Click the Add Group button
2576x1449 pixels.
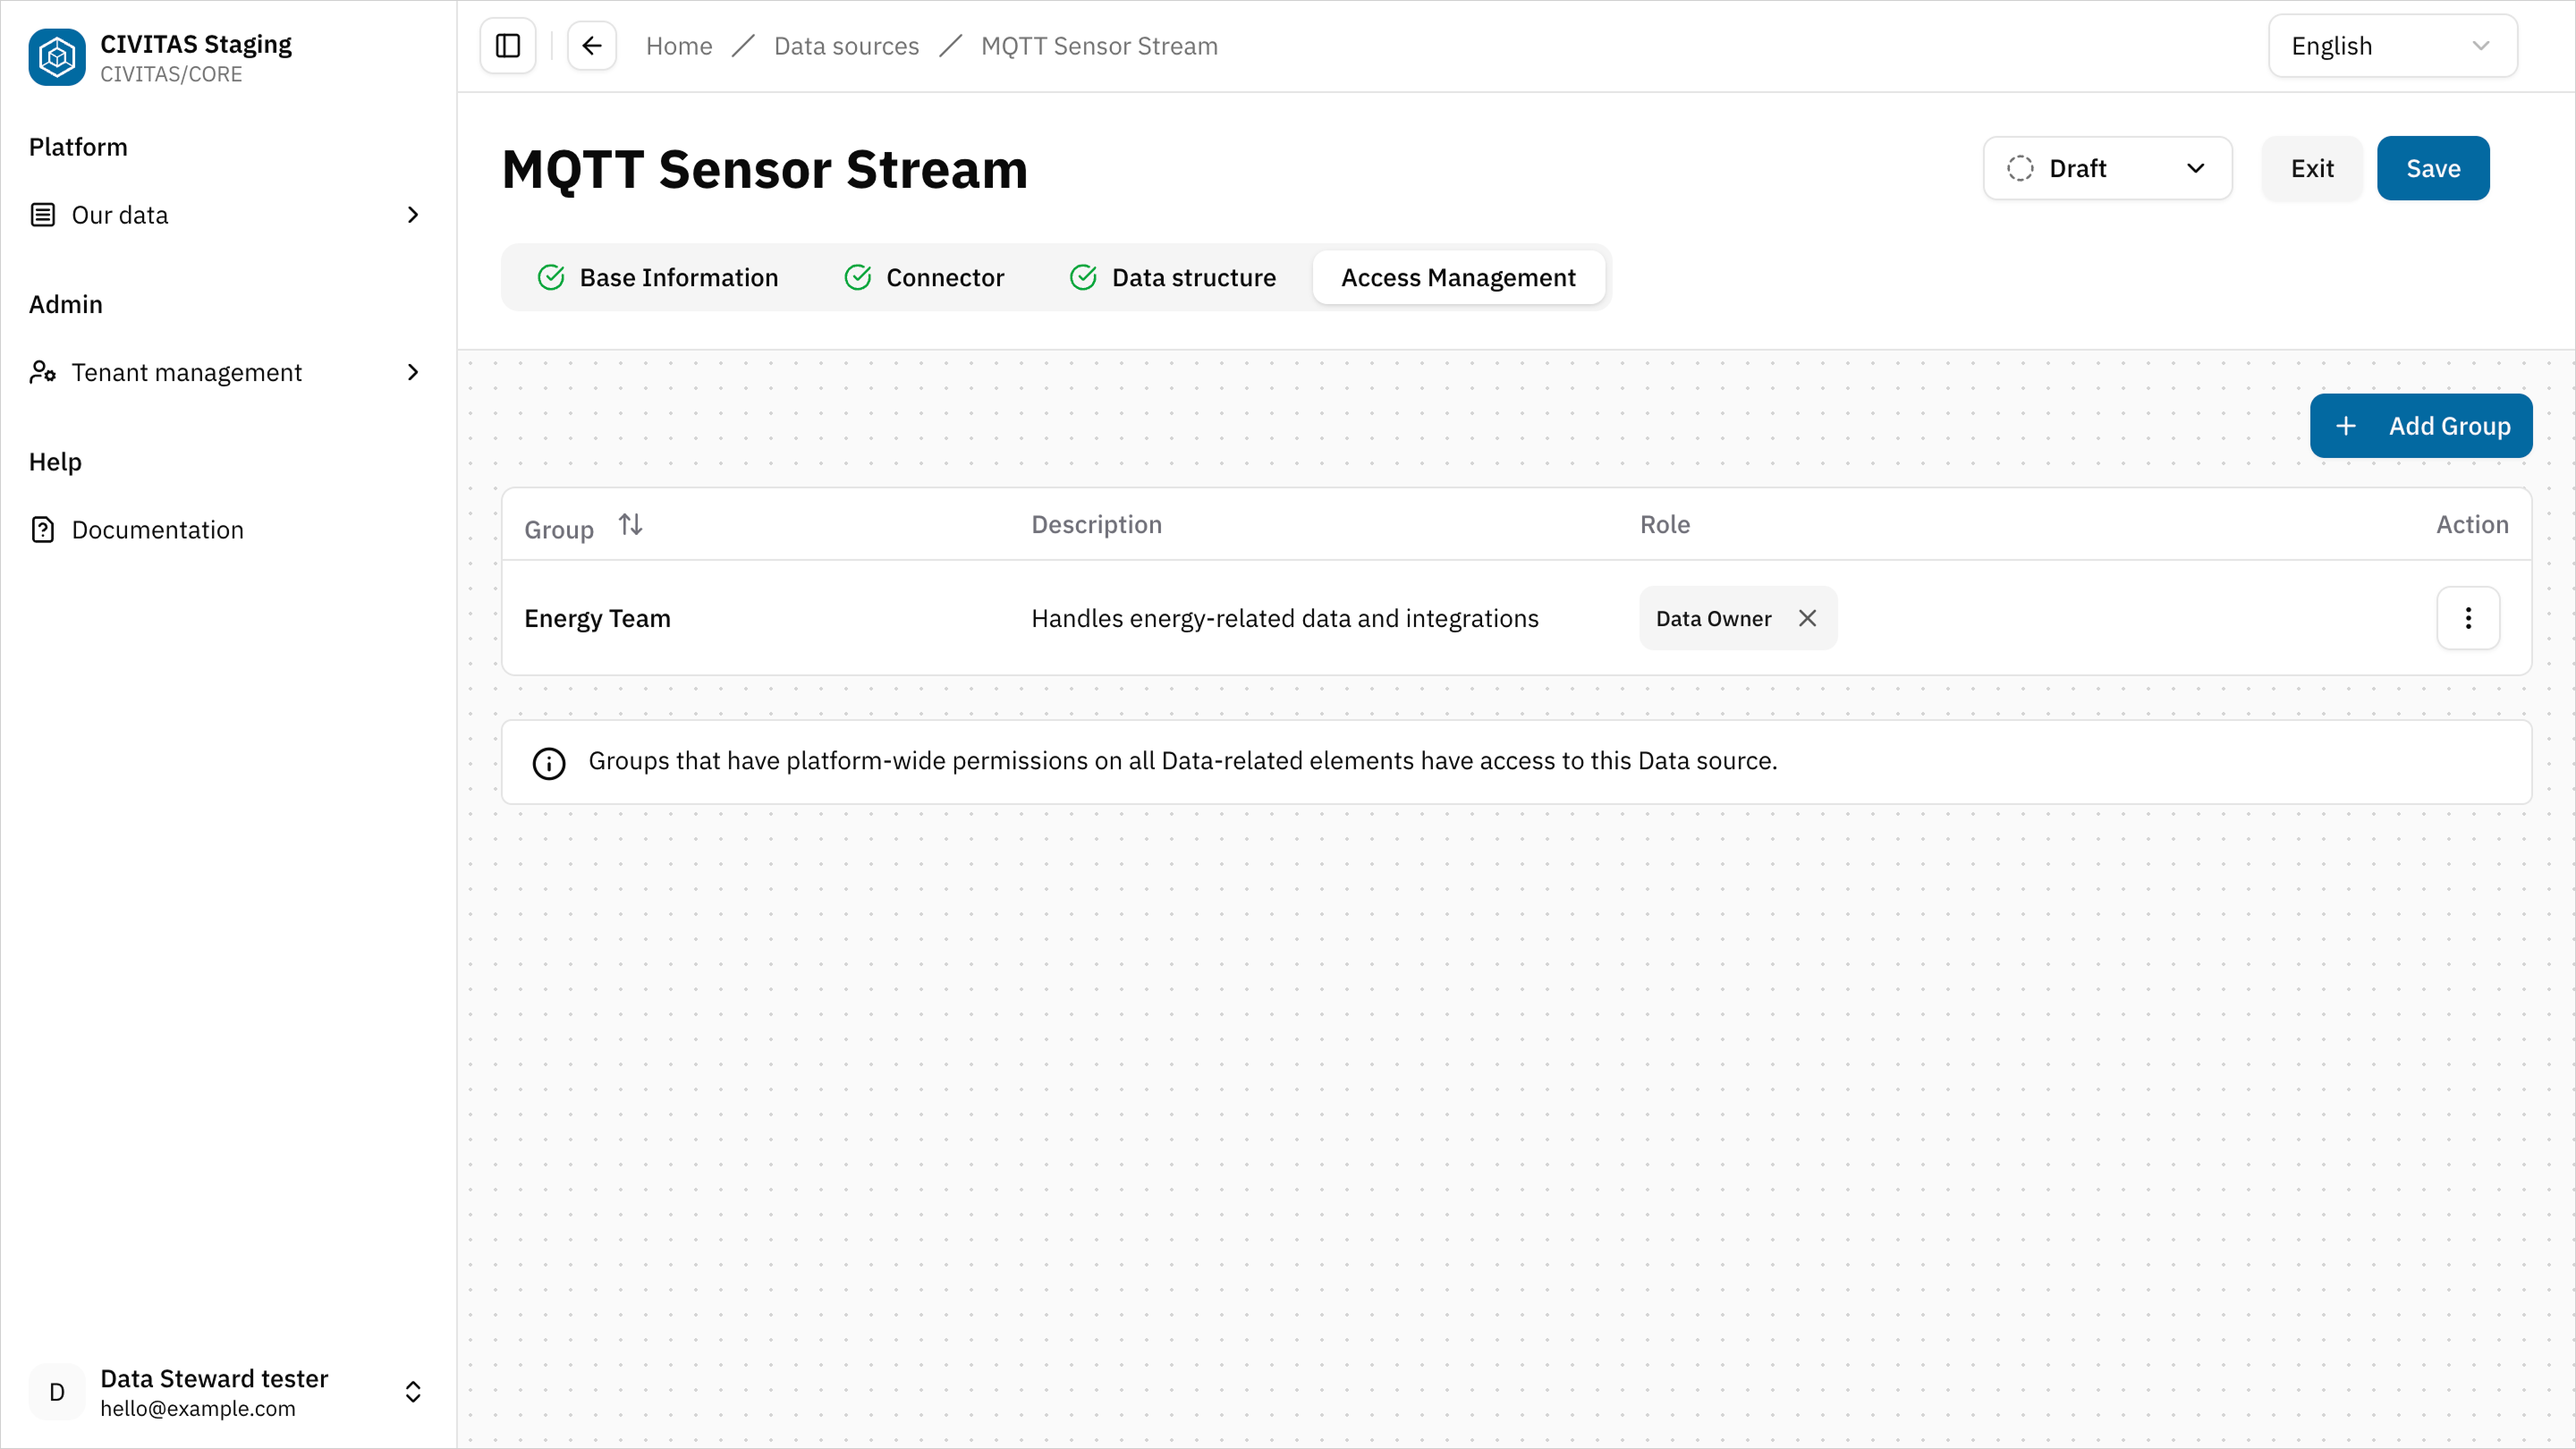click(2420, 426)
